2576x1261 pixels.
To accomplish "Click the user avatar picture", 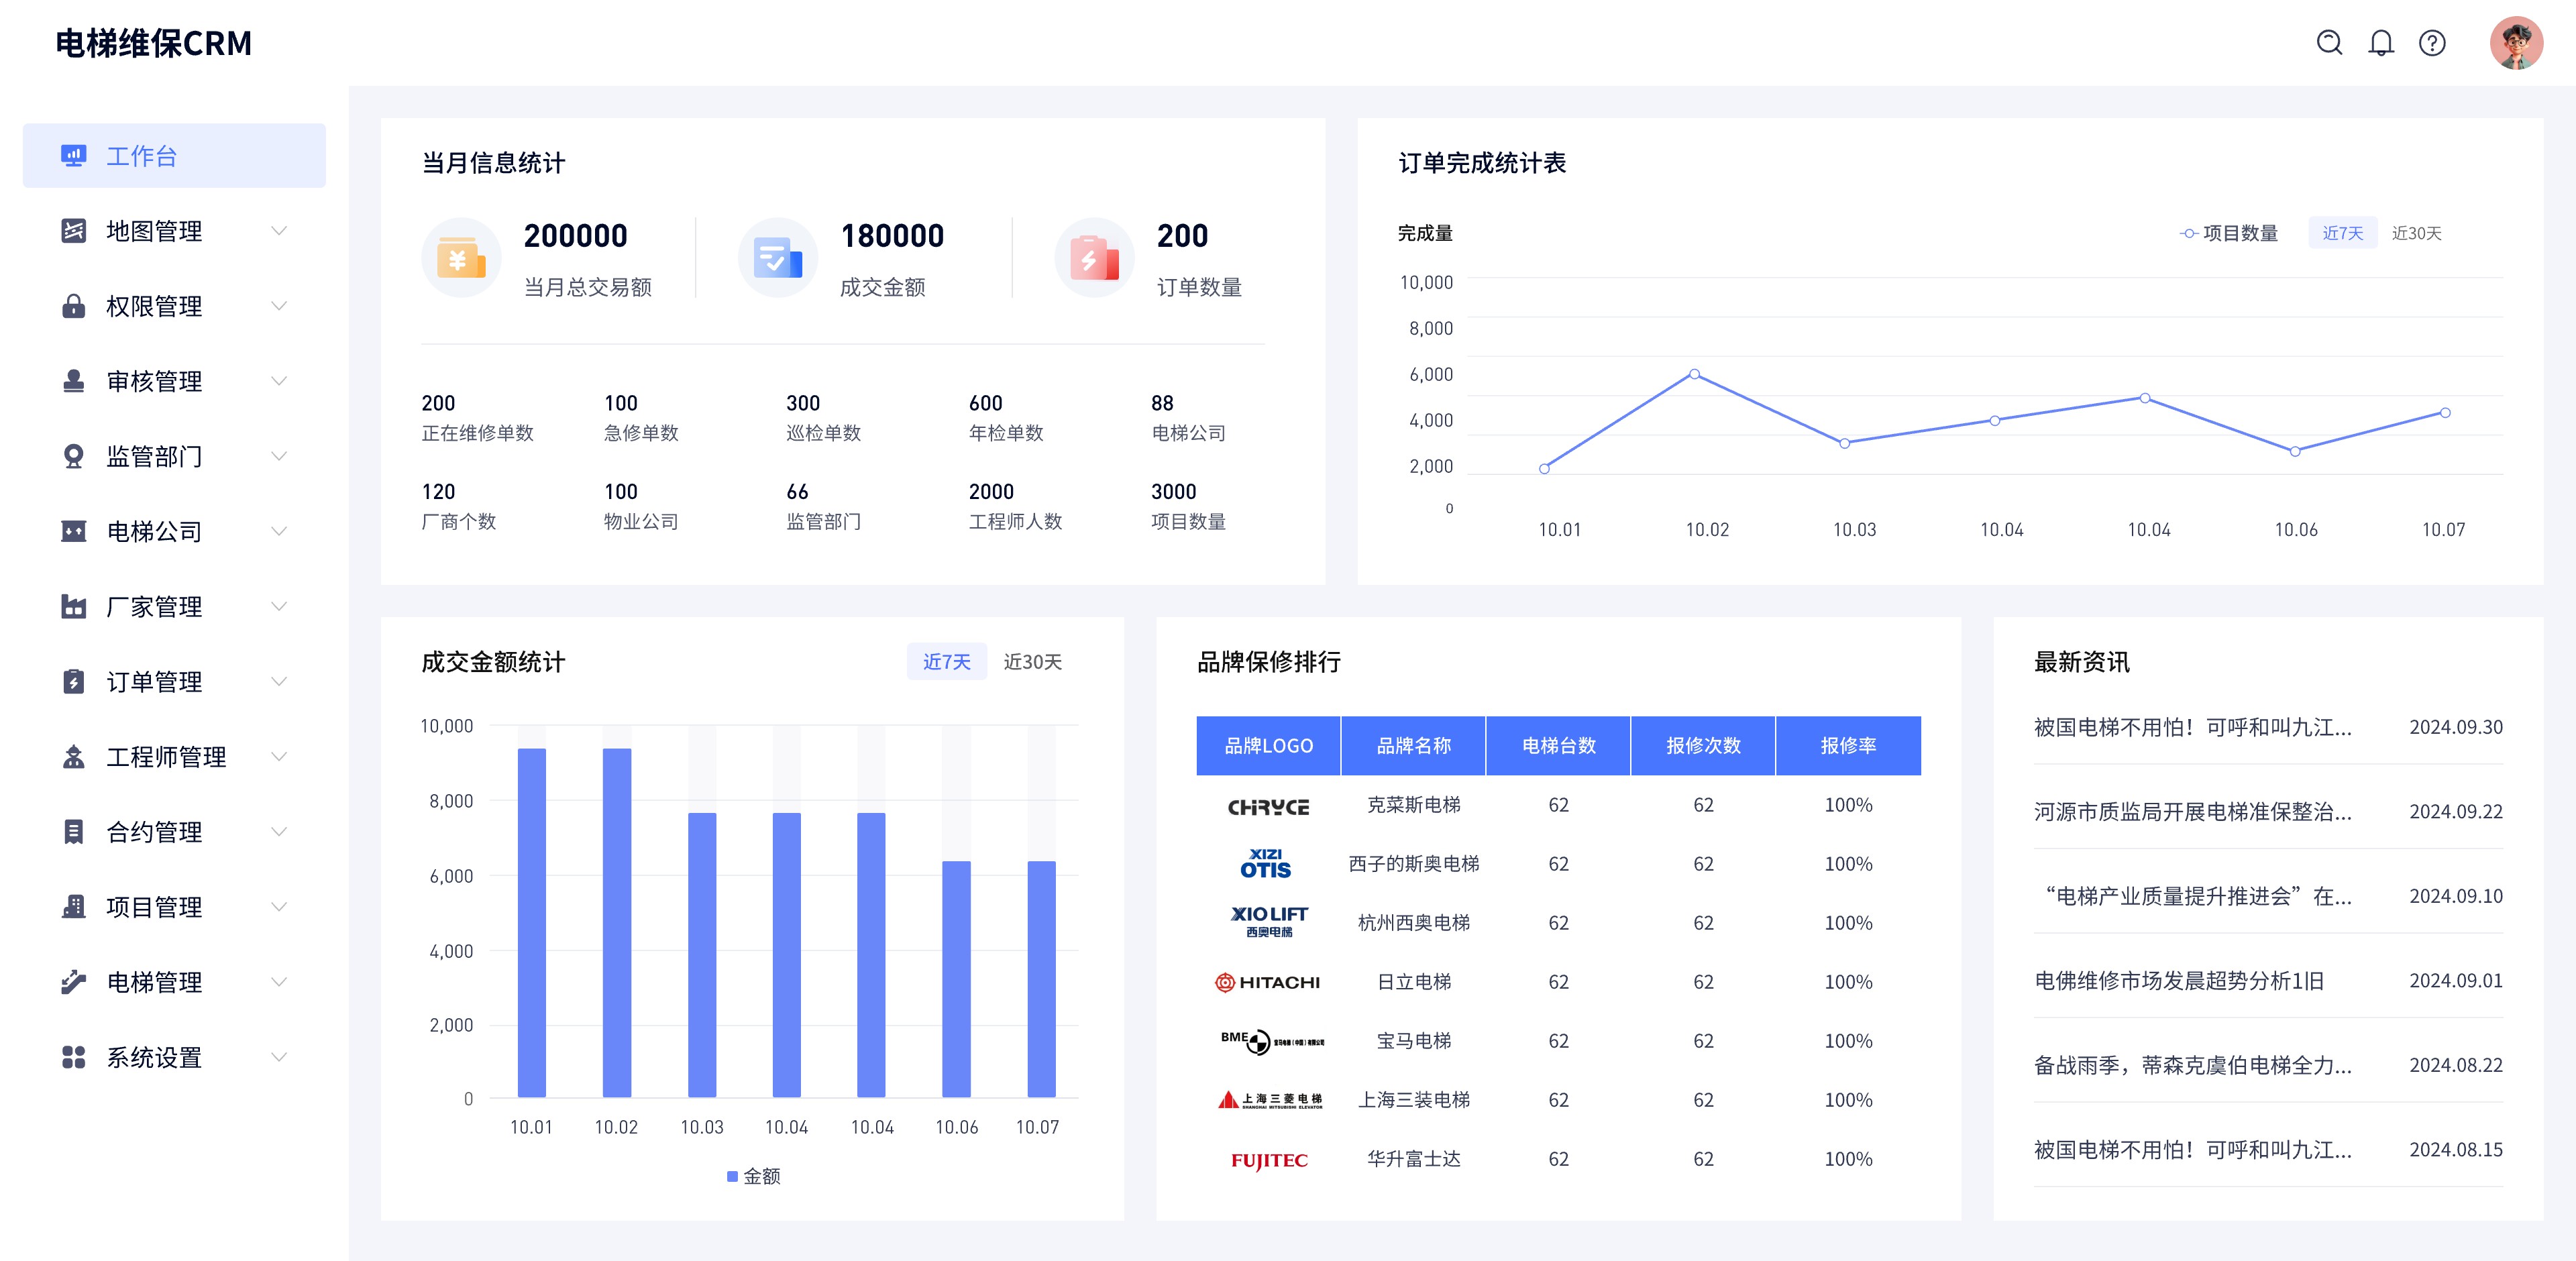I will coord(2516,43).
